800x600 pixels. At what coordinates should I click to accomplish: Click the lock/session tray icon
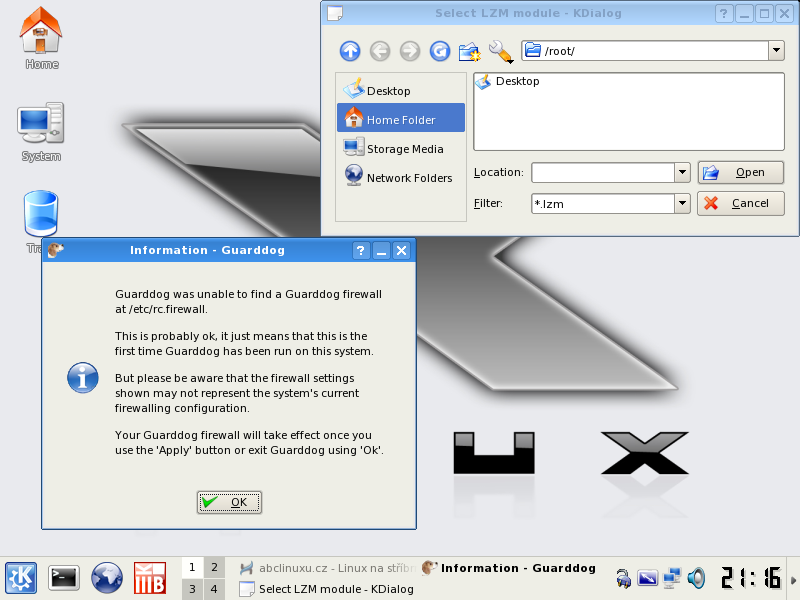click(623, 579)
